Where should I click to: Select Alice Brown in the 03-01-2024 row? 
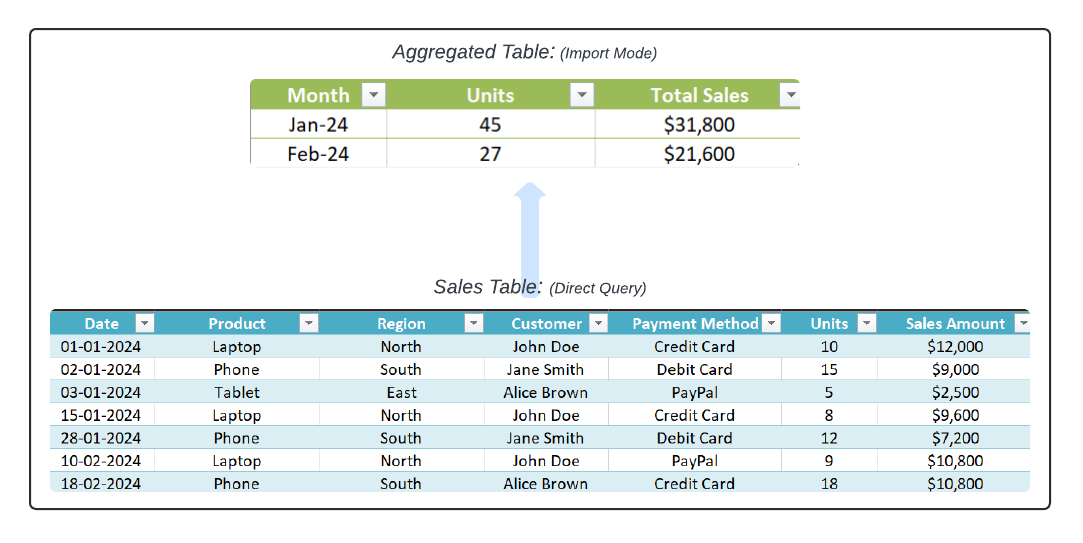click(546, 392)
